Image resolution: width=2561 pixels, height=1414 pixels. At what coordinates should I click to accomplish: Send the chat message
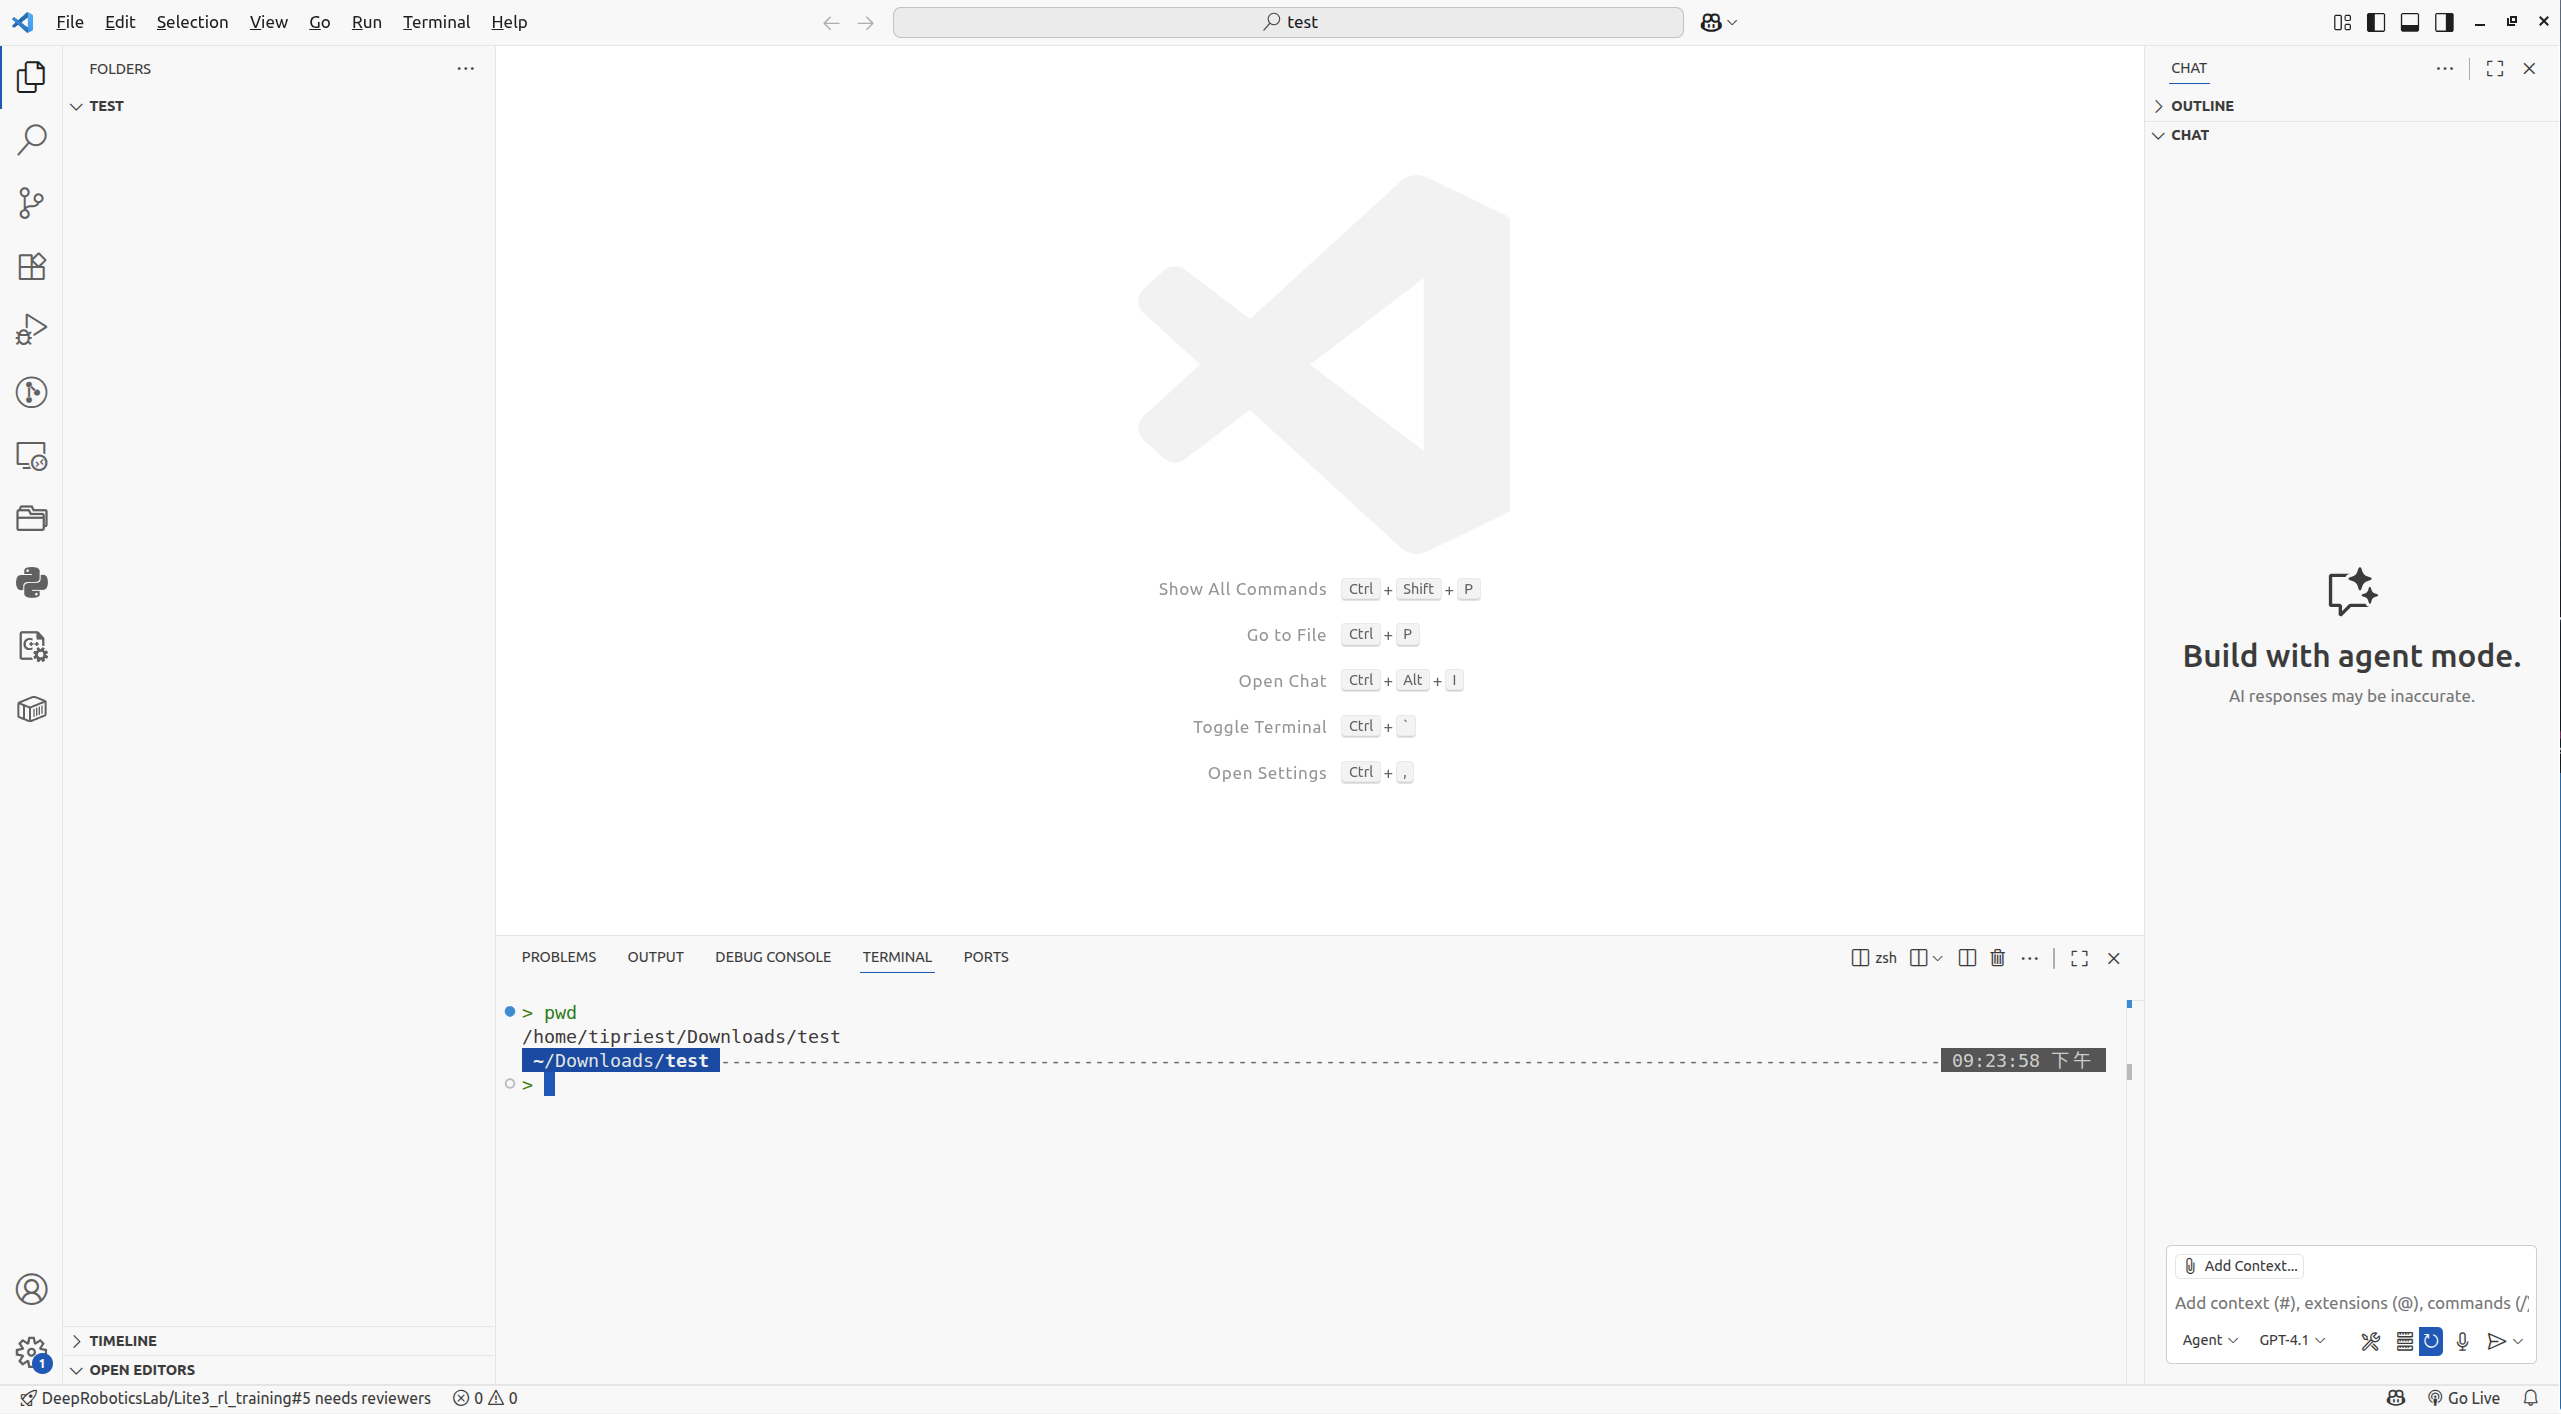tap(2496, 1341)
